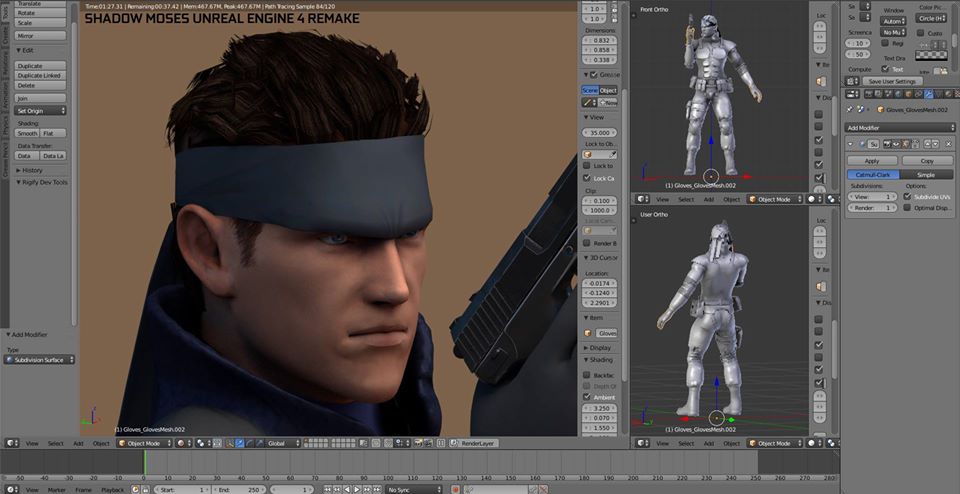The width and height of the screenshot is (960, 494).
Task: Collapse the Edit section in tool shelf
Action: point(25,50)
